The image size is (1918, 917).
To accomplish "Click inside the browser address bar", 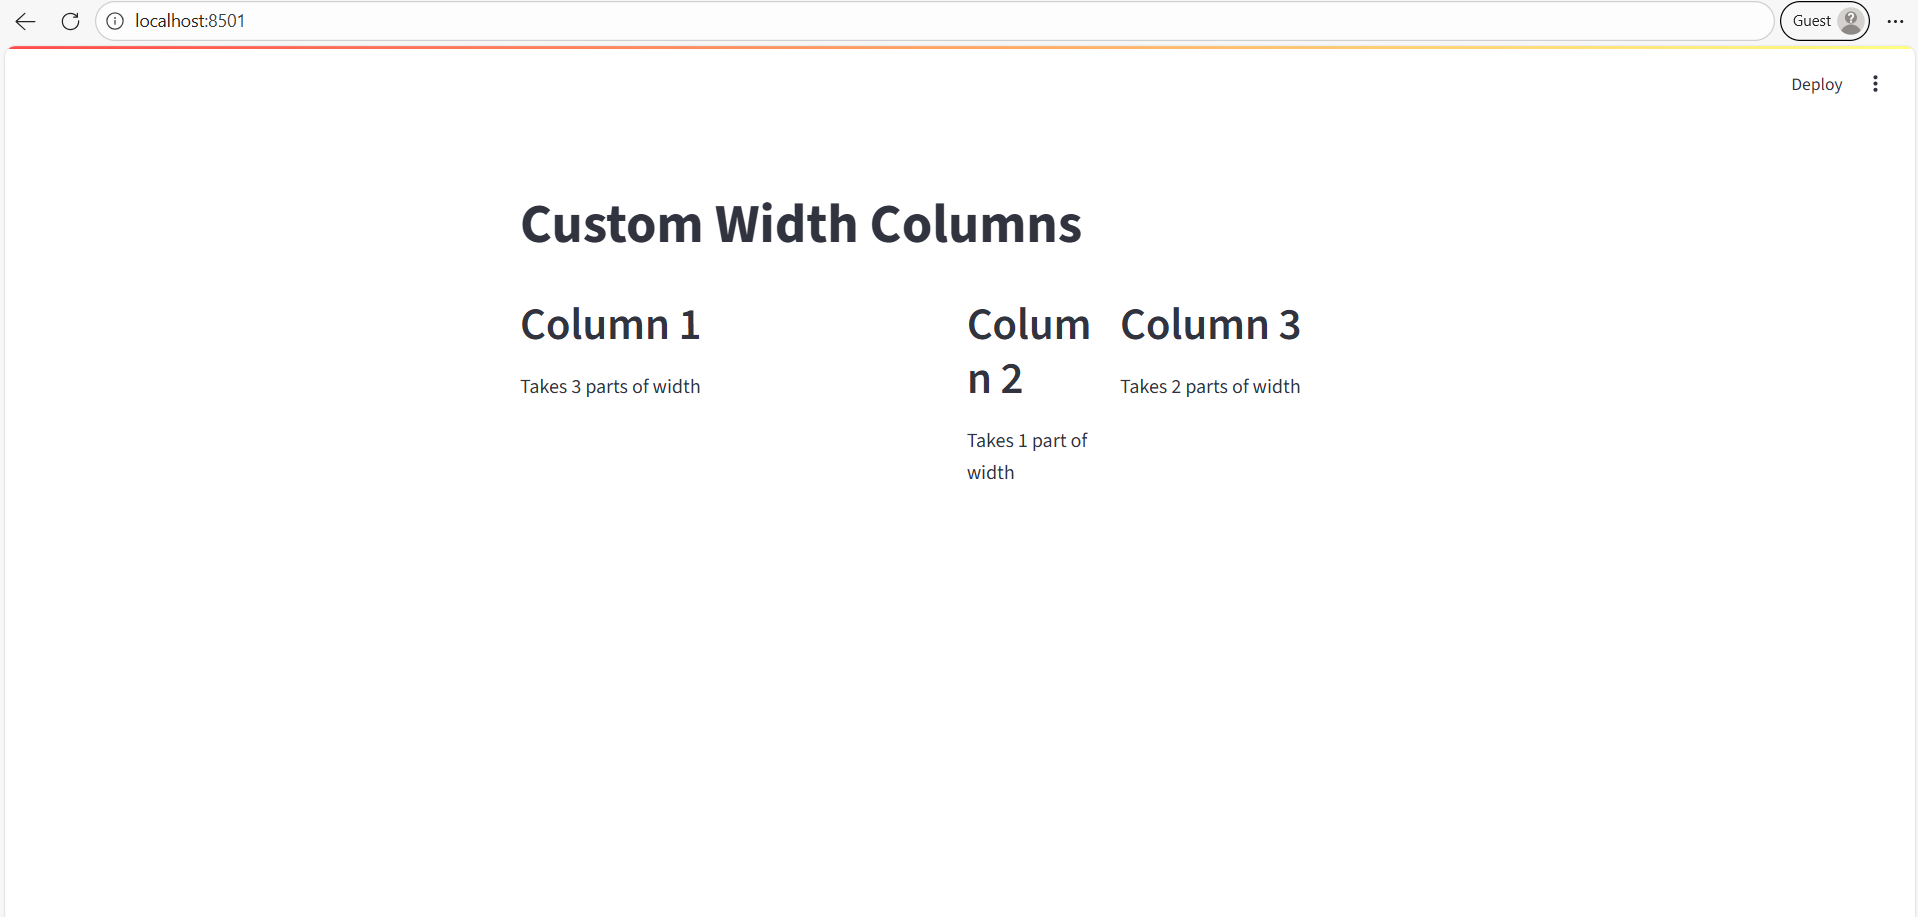I will [x=600, y=20].
